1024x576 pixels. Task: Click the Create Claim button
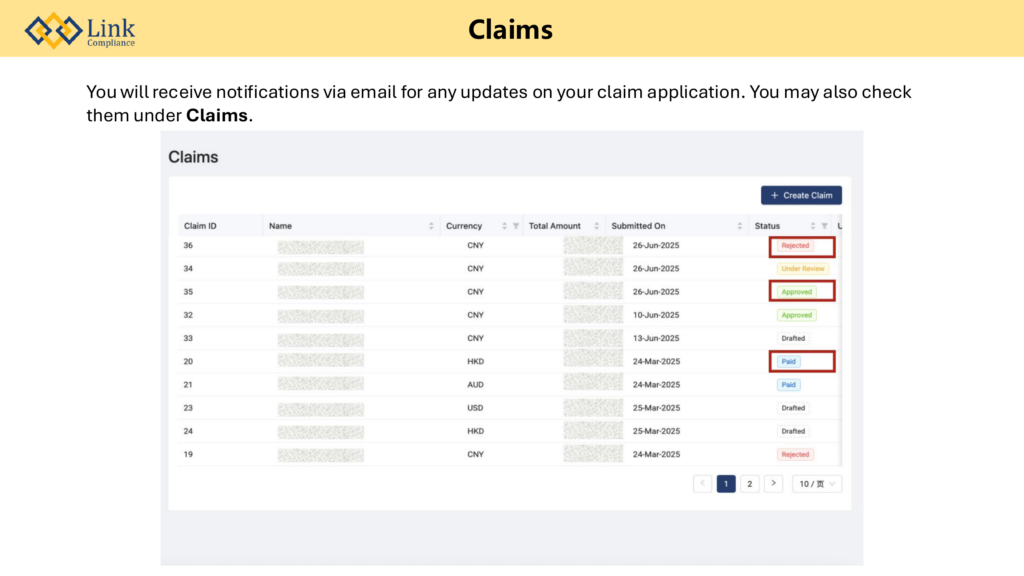[801, 195]
